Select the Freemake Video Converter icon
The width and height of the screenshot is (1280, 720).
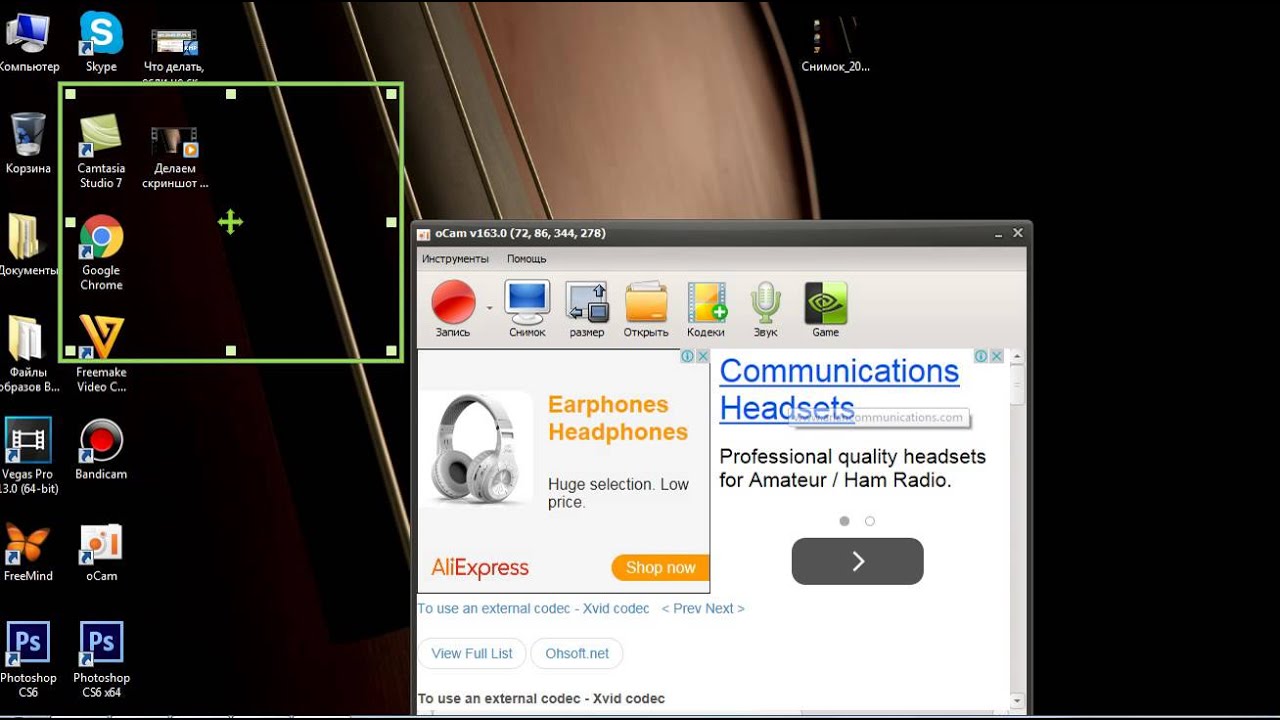[101, 355]
